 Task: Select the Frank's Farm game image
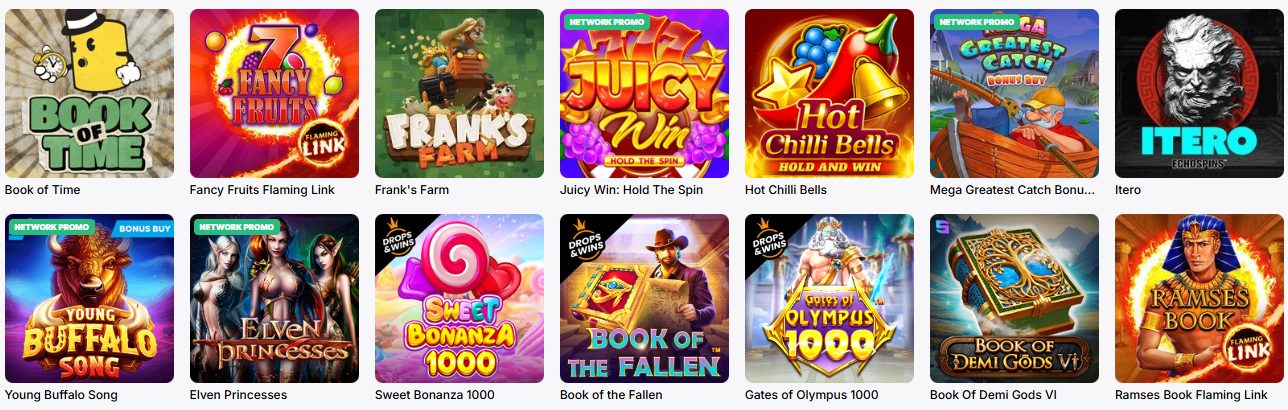459,93
